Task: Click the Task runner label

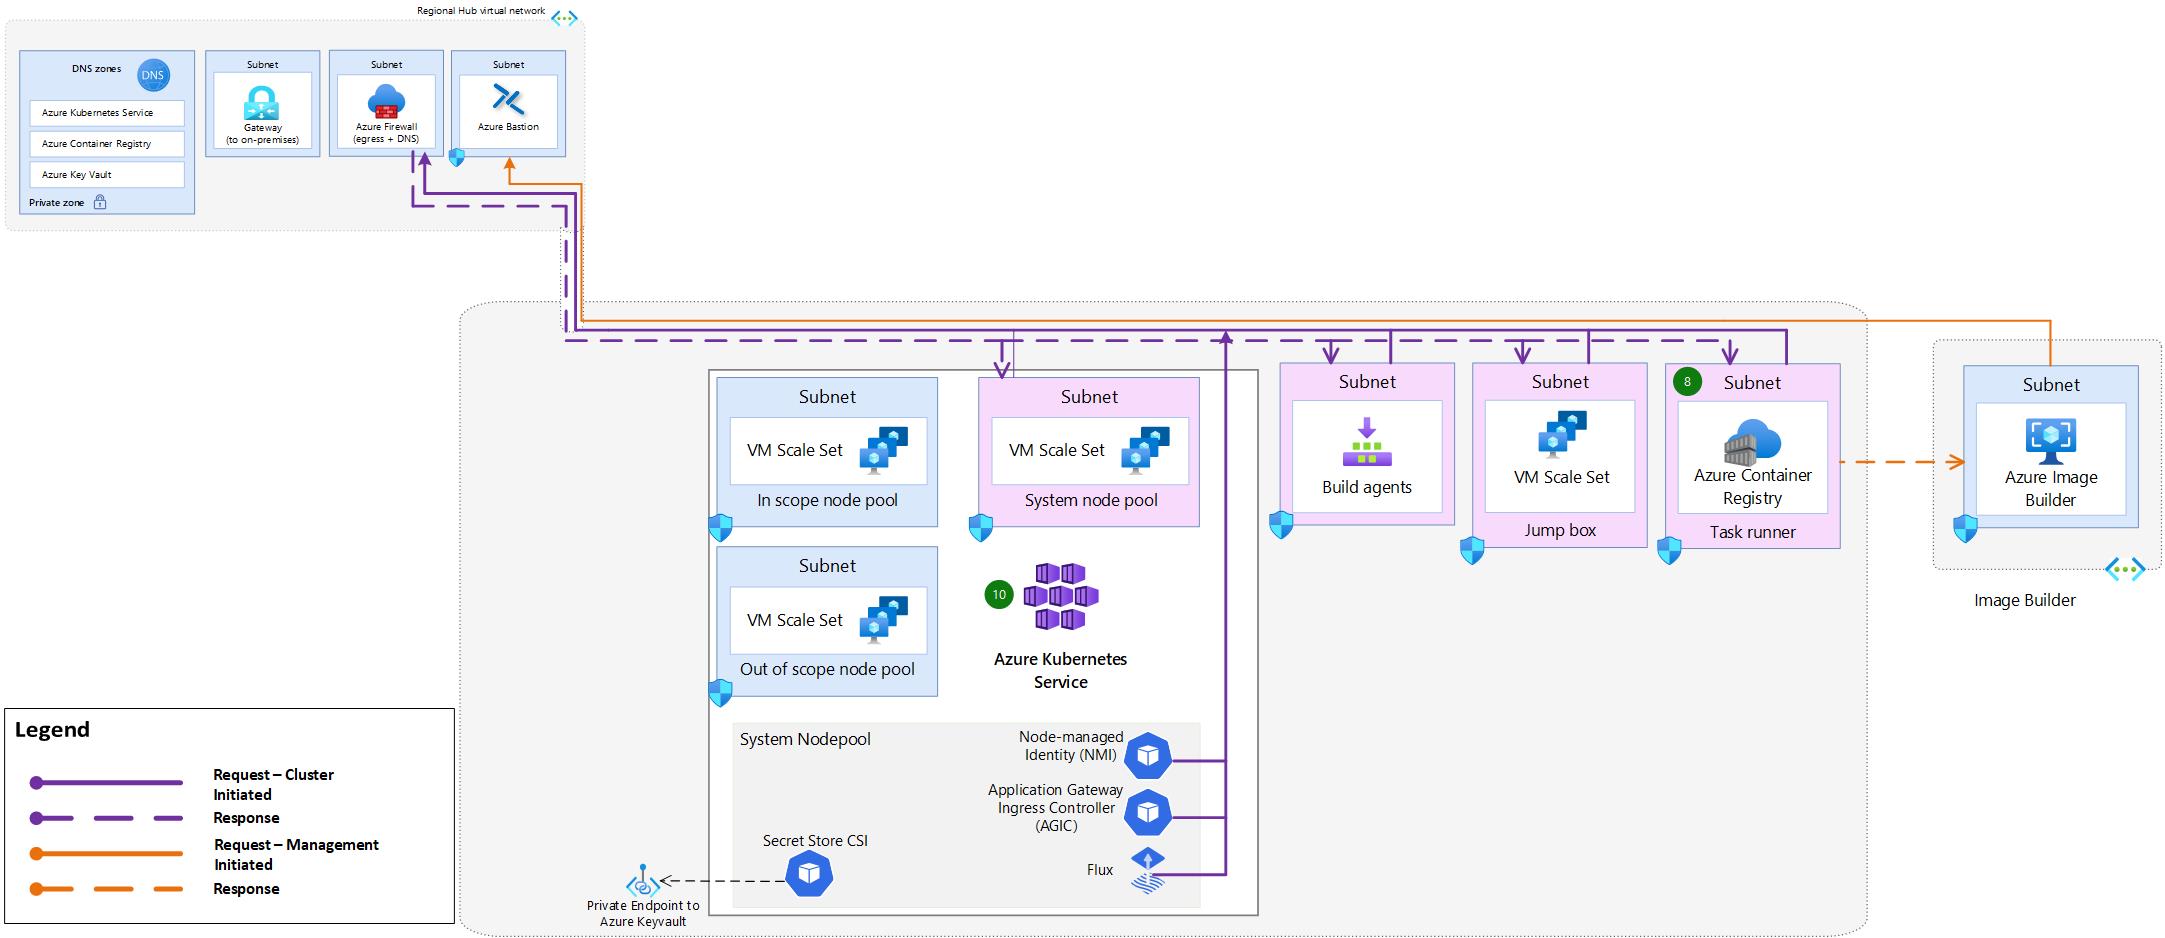Action: pyautogui.click(x=1752, y=532)
